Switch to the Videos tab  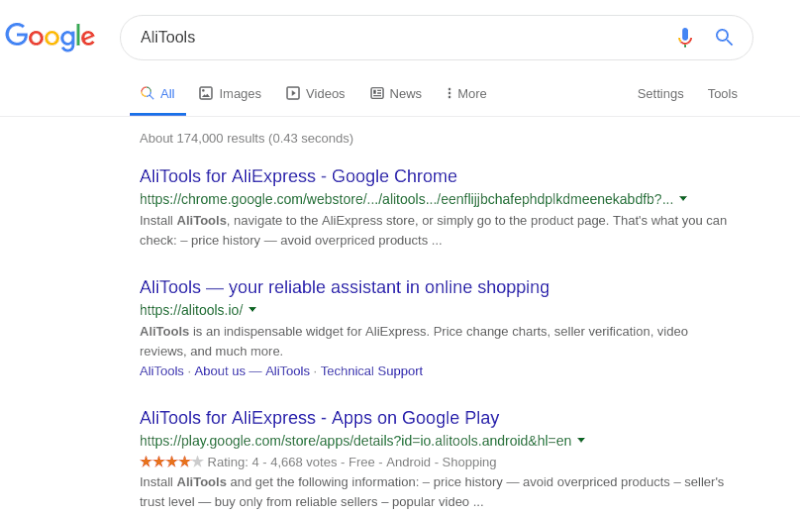coord(315,94)
